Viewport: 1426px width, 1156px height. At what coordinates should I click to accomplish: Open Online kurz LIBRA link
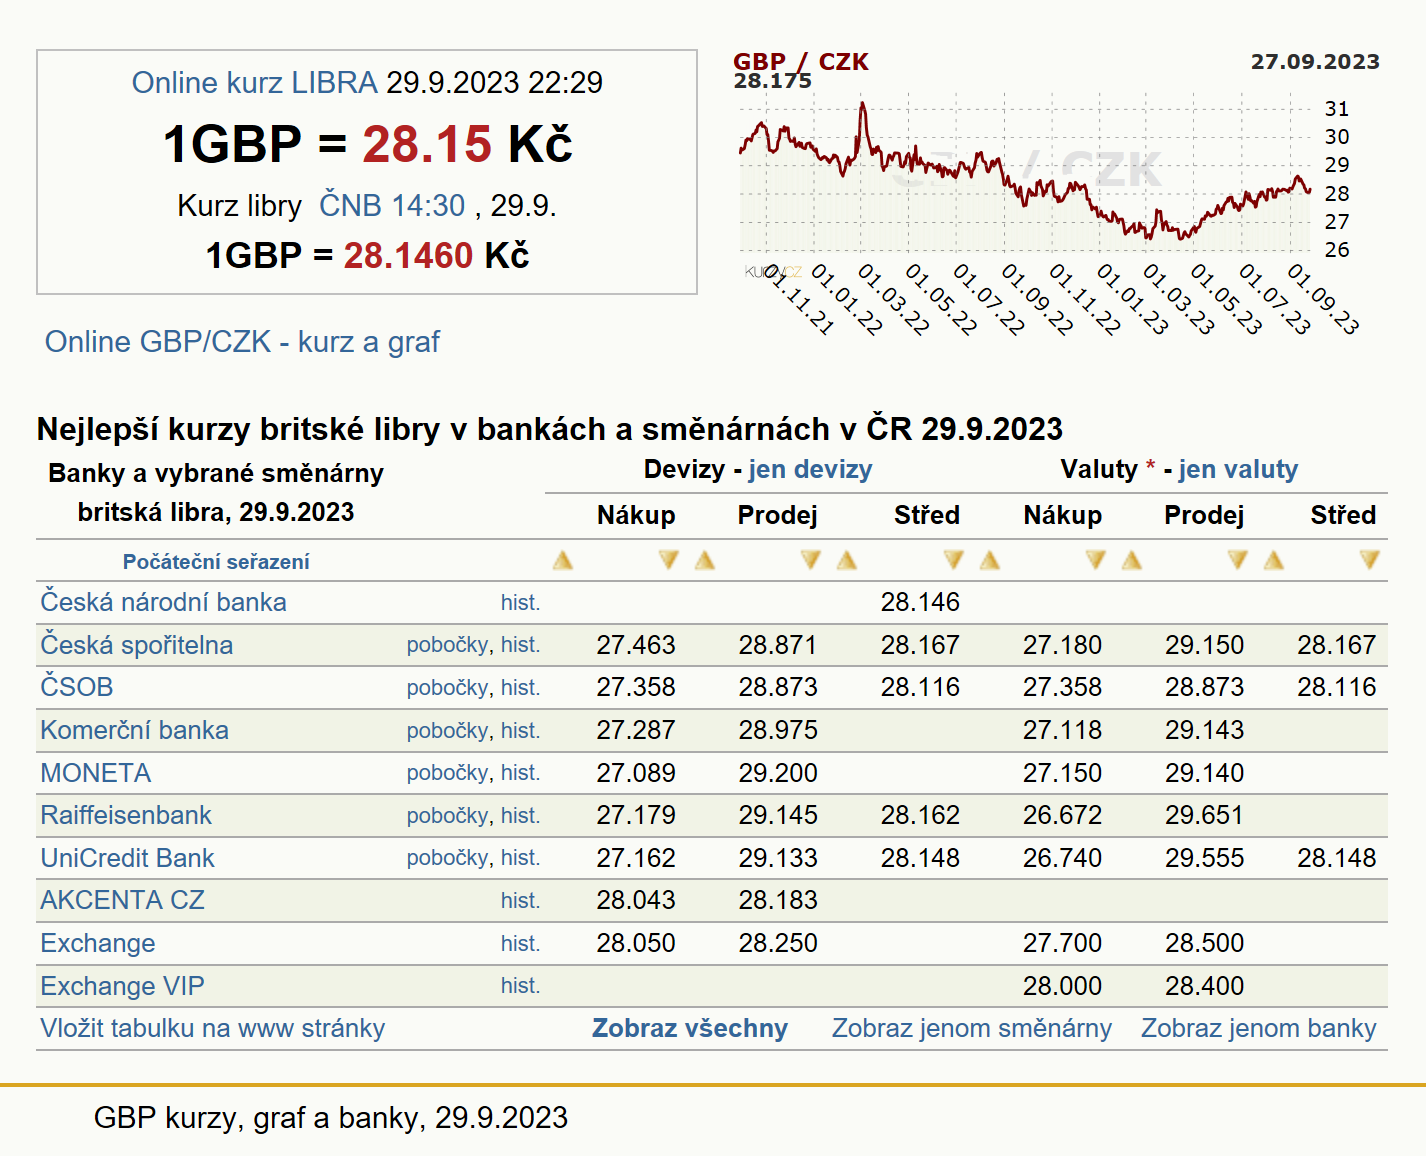click(255, 82)
